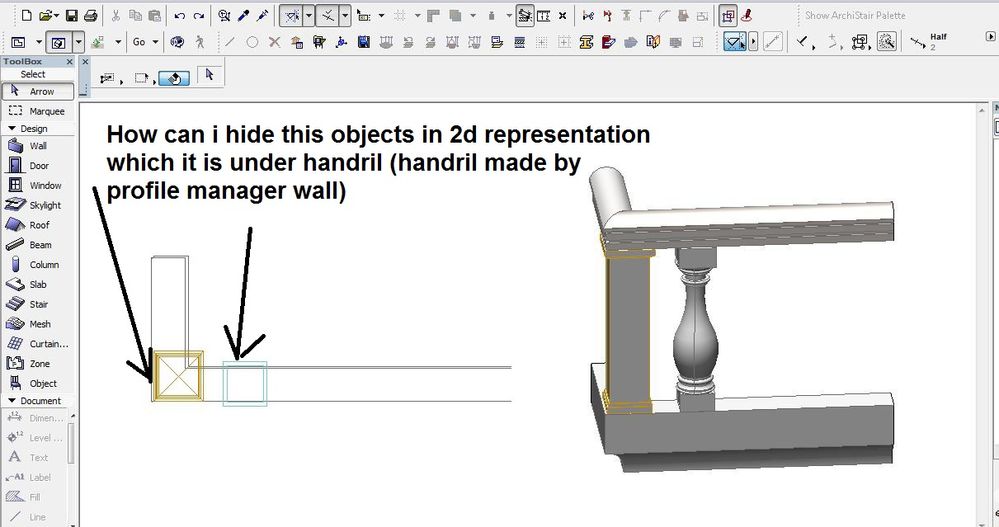Screen dimensions: 999x527
Task: Select the Mesh tool
Action: 38,324
